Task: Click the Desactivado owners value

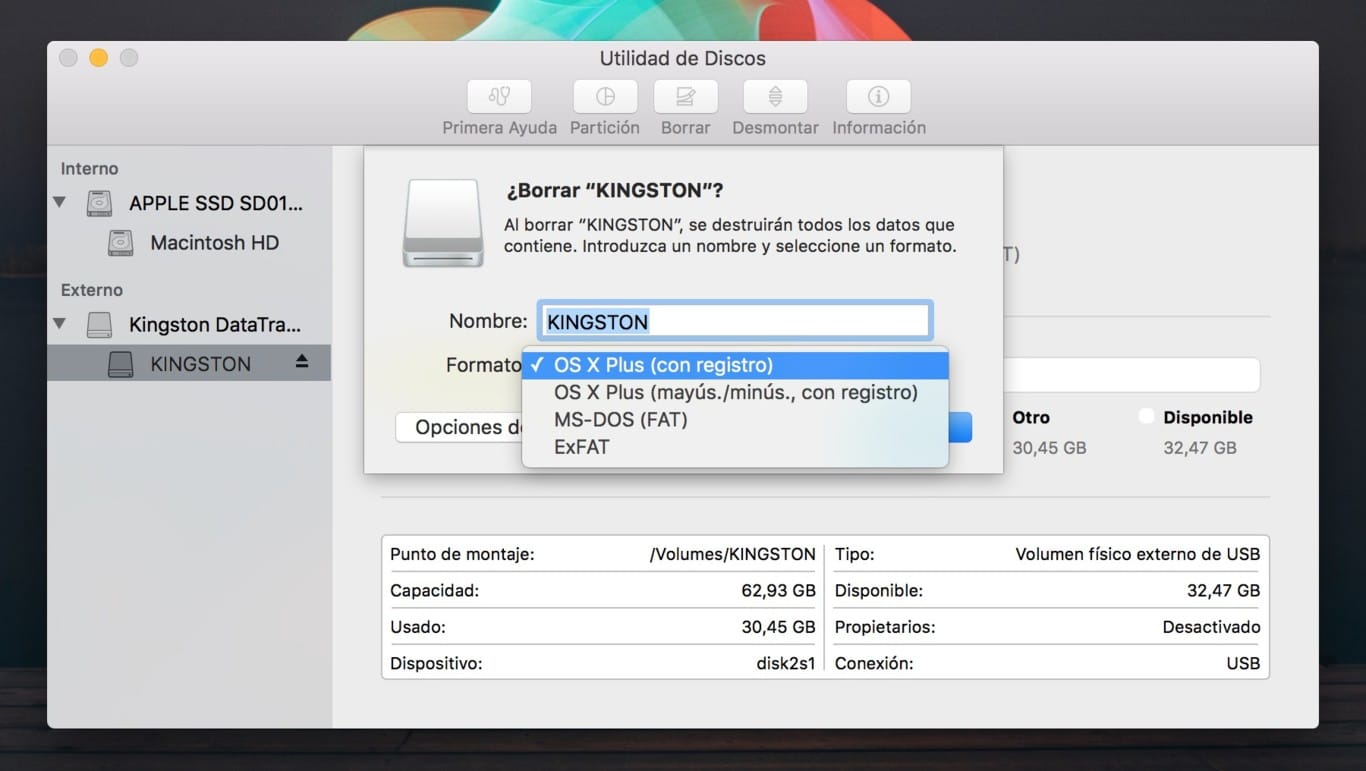Action: pyautogui.click(x=1211, y=627)
